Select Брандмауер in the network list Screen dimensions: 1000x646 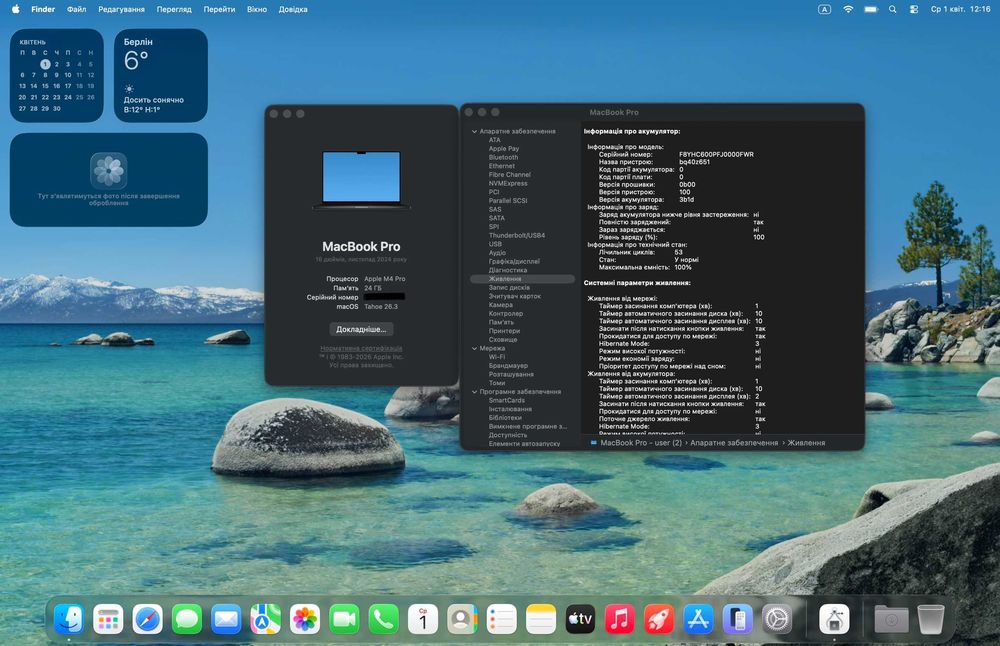pyautogui.click(x=508, y=365)
